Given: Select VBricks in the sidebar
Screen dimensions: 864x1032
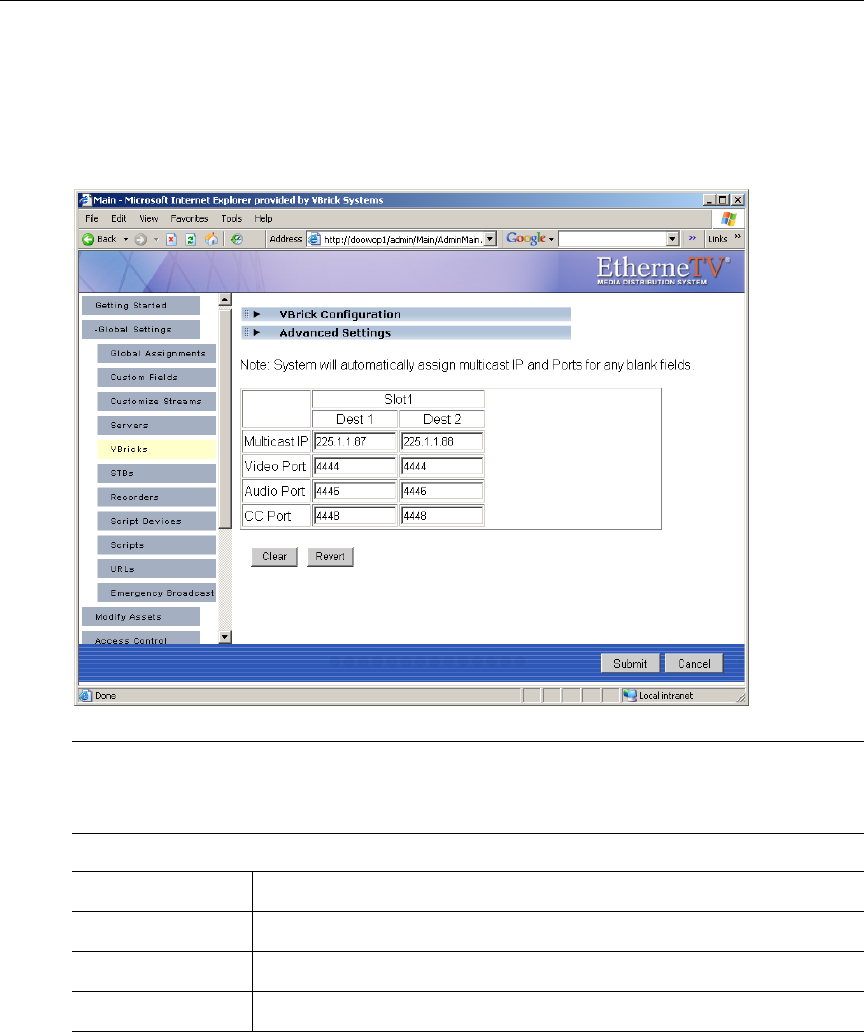Looking at the screenshot, I should [157, 449].
